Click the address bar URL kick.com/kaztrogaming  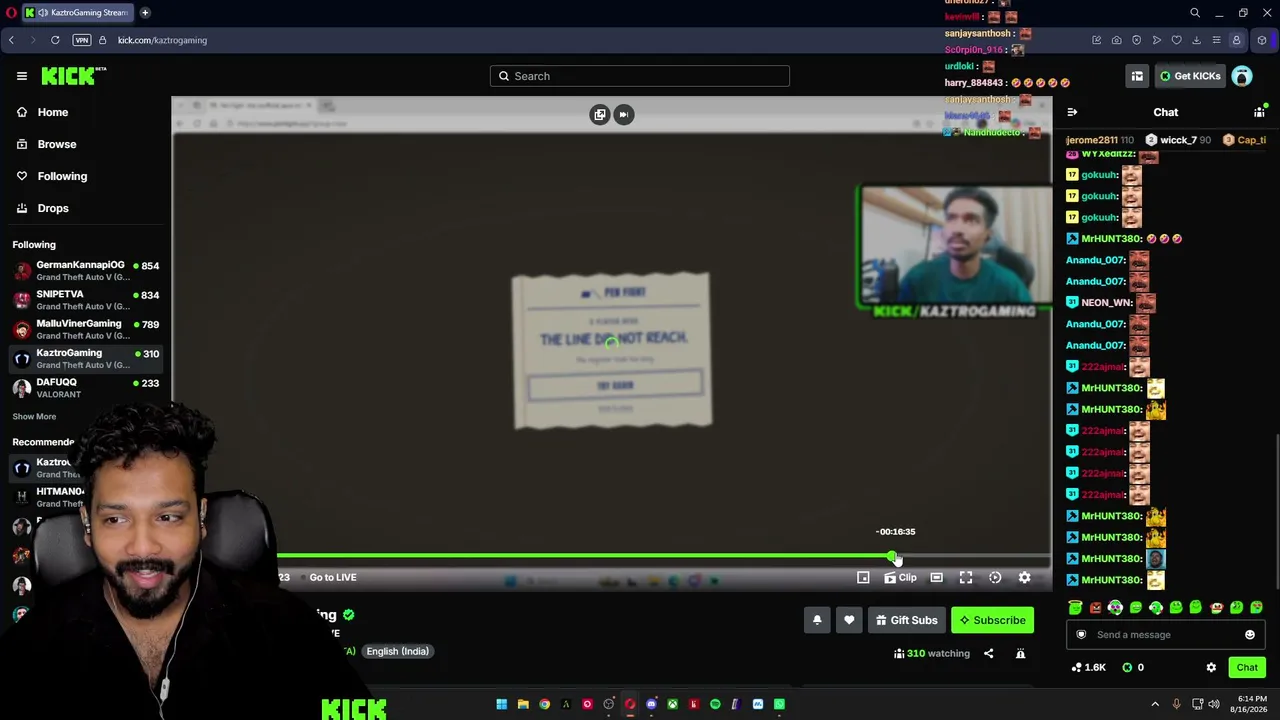click(x=162, y=40)
